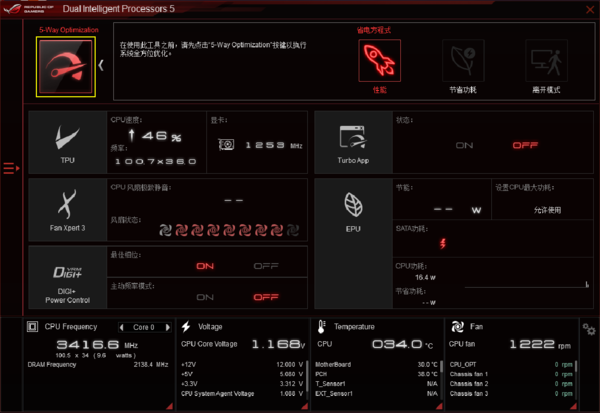Click the Core 0 selector label
This screenshot has width=600, height=413.
[x=143, y=327]
